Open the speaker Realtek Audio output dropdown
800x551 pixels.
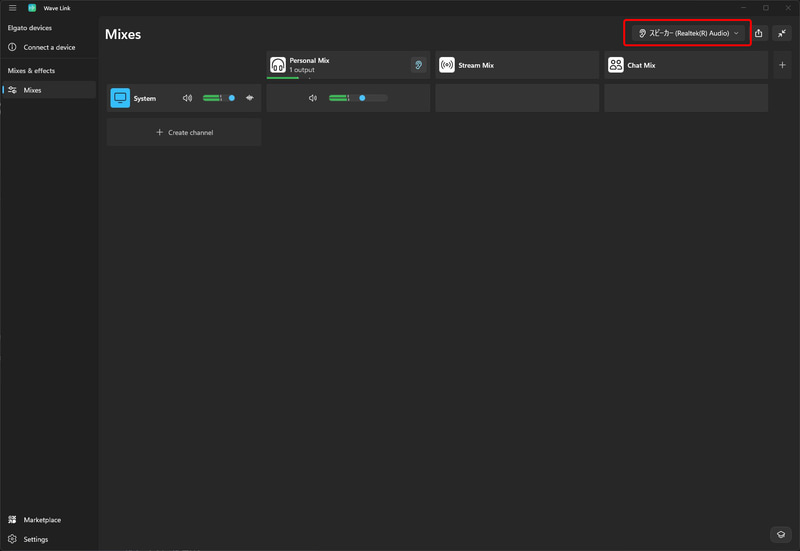pyautogui.click(x=688, y=33)
